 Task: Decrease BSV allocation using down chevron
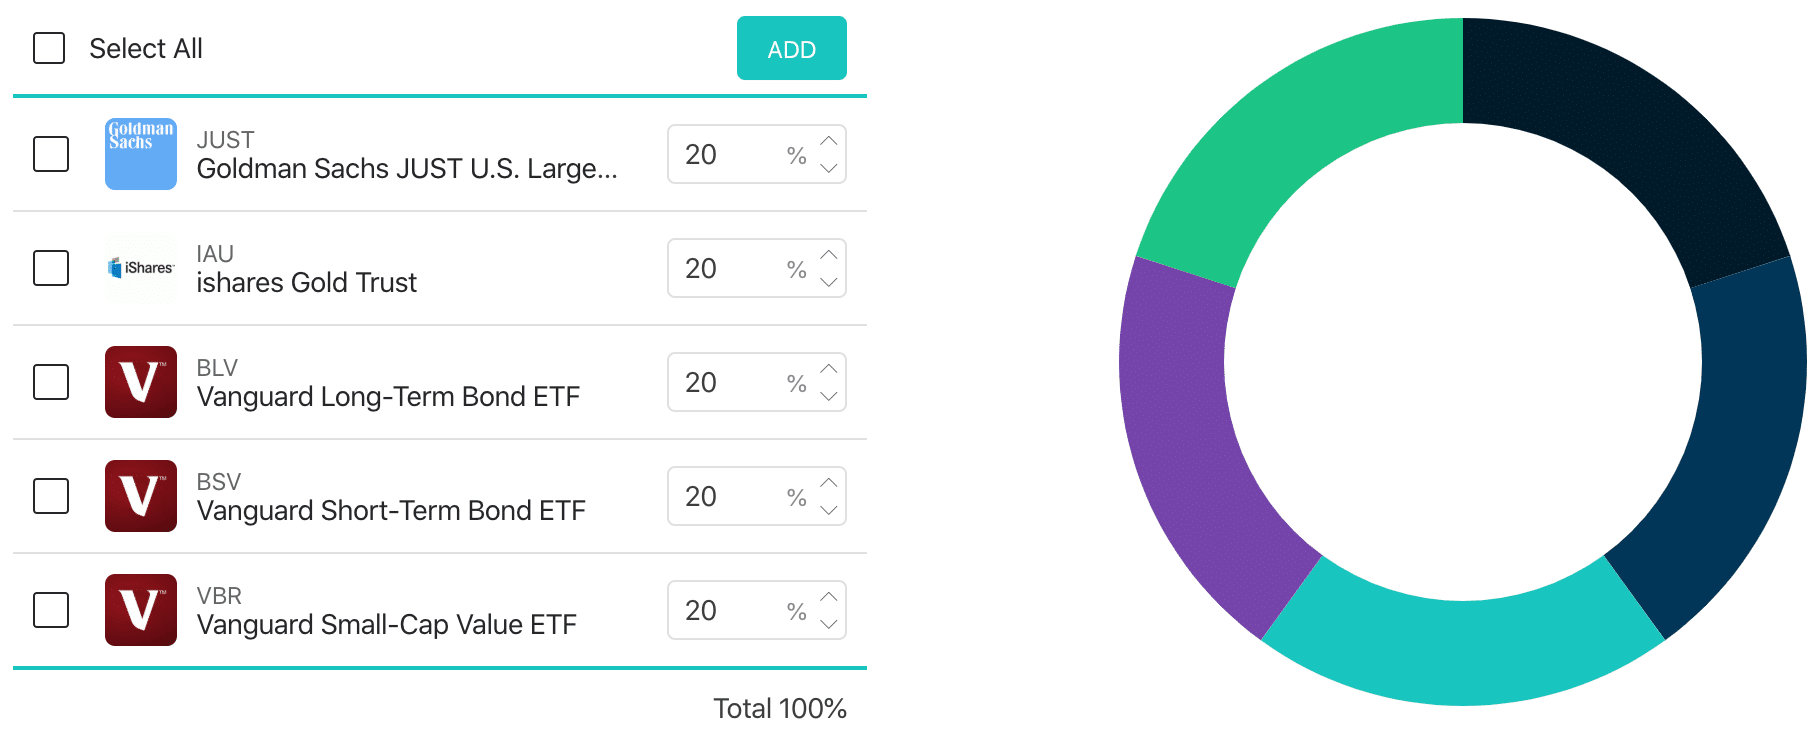[x=829, y=510]
